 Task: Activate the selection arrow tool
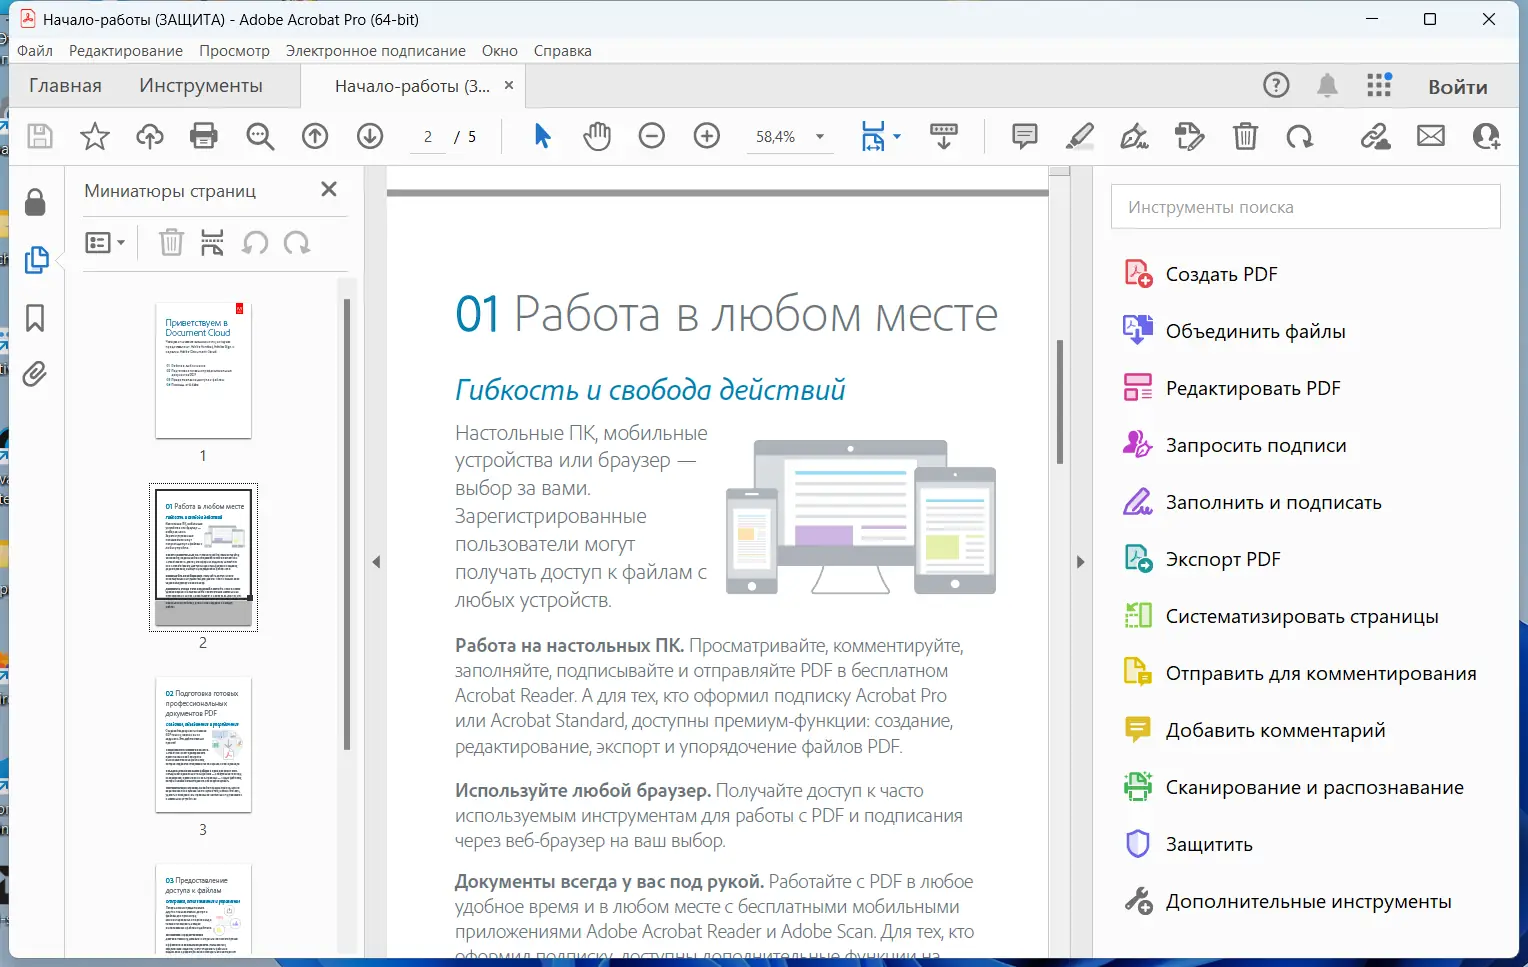coord(542,136)
